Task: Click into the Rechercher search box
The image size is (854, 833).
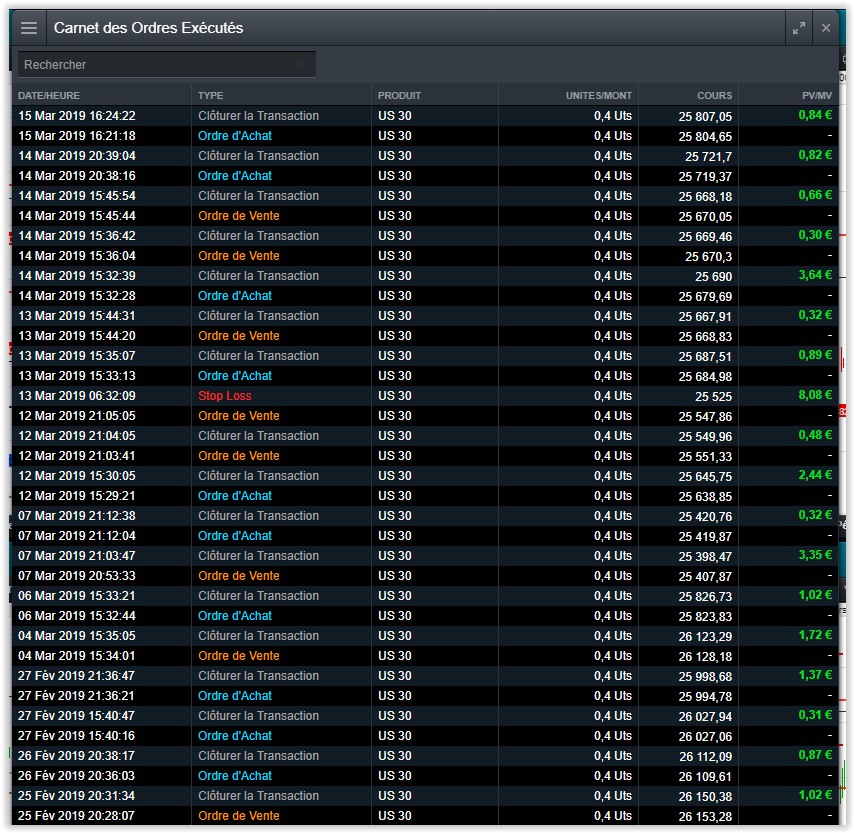Action: point(160,65)
